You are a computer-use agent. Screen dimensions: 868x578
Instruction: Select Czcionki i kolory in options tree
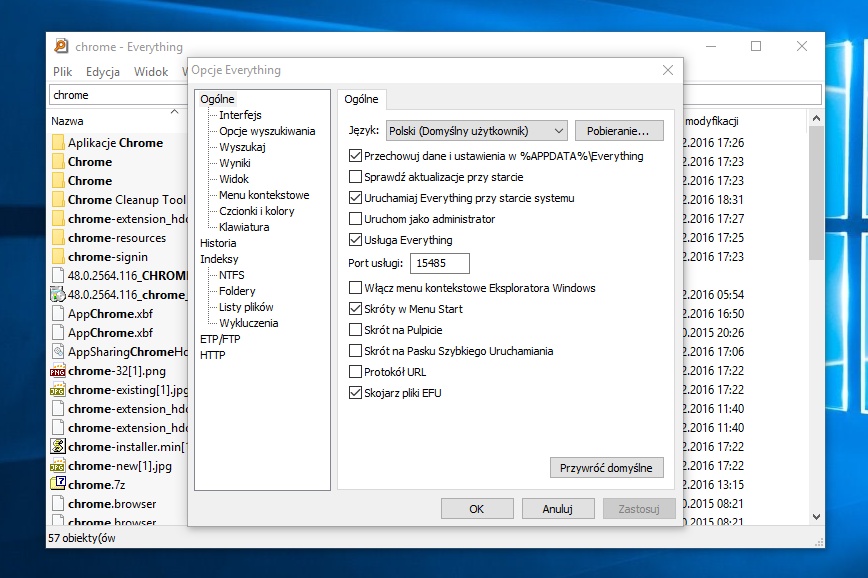(x=257, y=211)
